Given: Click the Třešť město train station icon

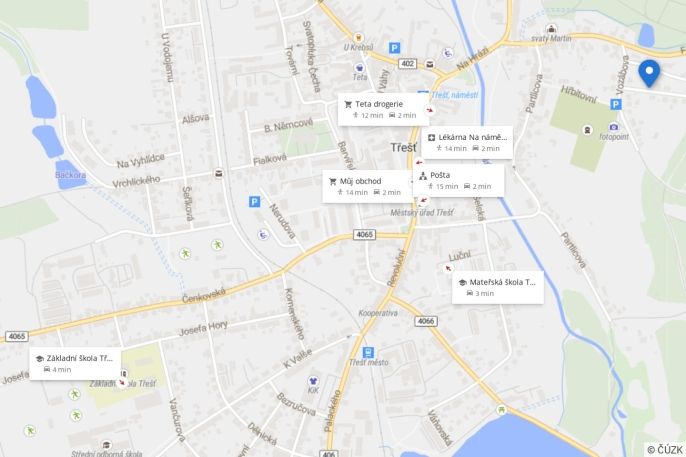Looking at the screenshot, I should (x=368, y=352).
